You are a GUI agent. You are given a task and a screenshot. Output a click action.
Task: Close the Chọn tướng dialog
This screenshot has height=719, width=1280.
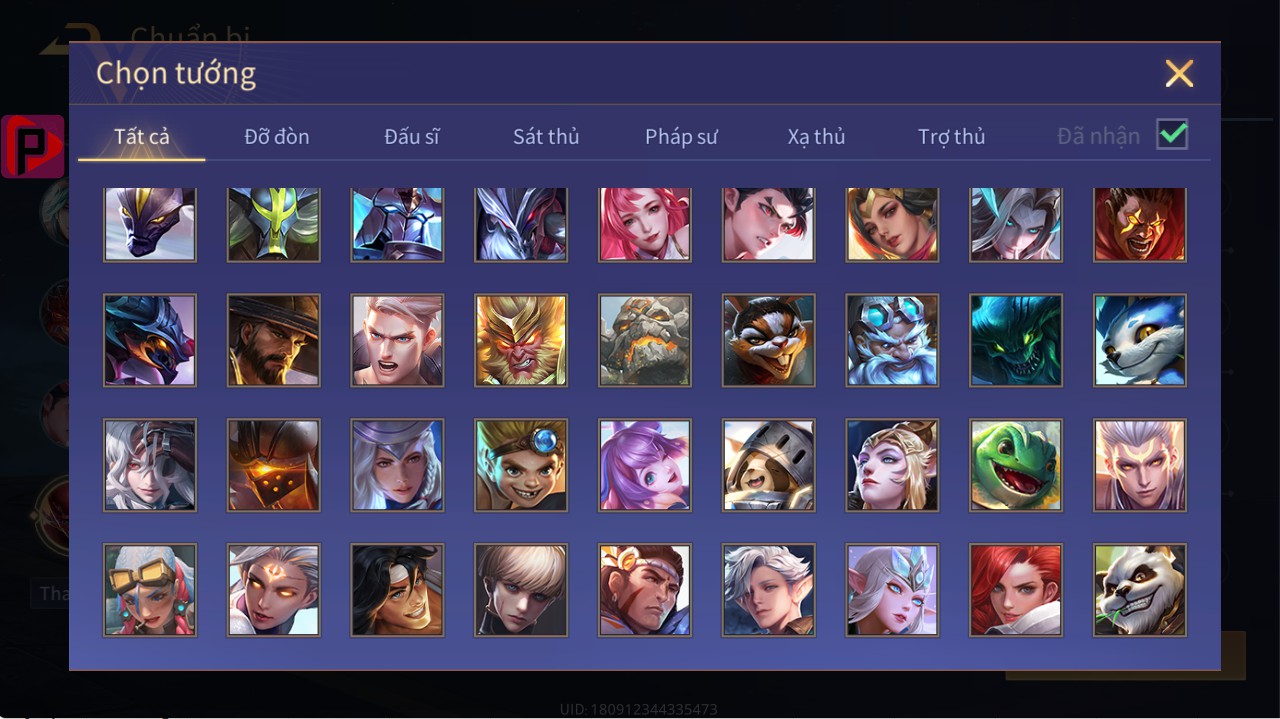(1180, 73)
